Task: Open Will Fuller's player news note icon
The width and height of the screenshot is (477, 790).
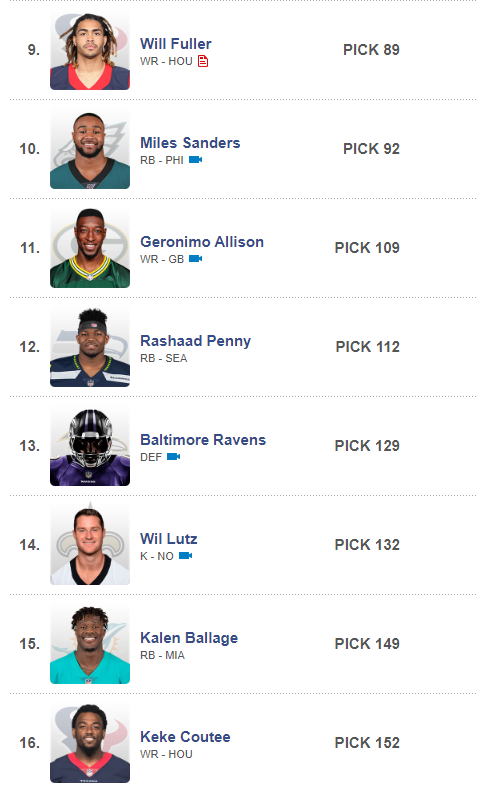Action: tap(203, 61)
